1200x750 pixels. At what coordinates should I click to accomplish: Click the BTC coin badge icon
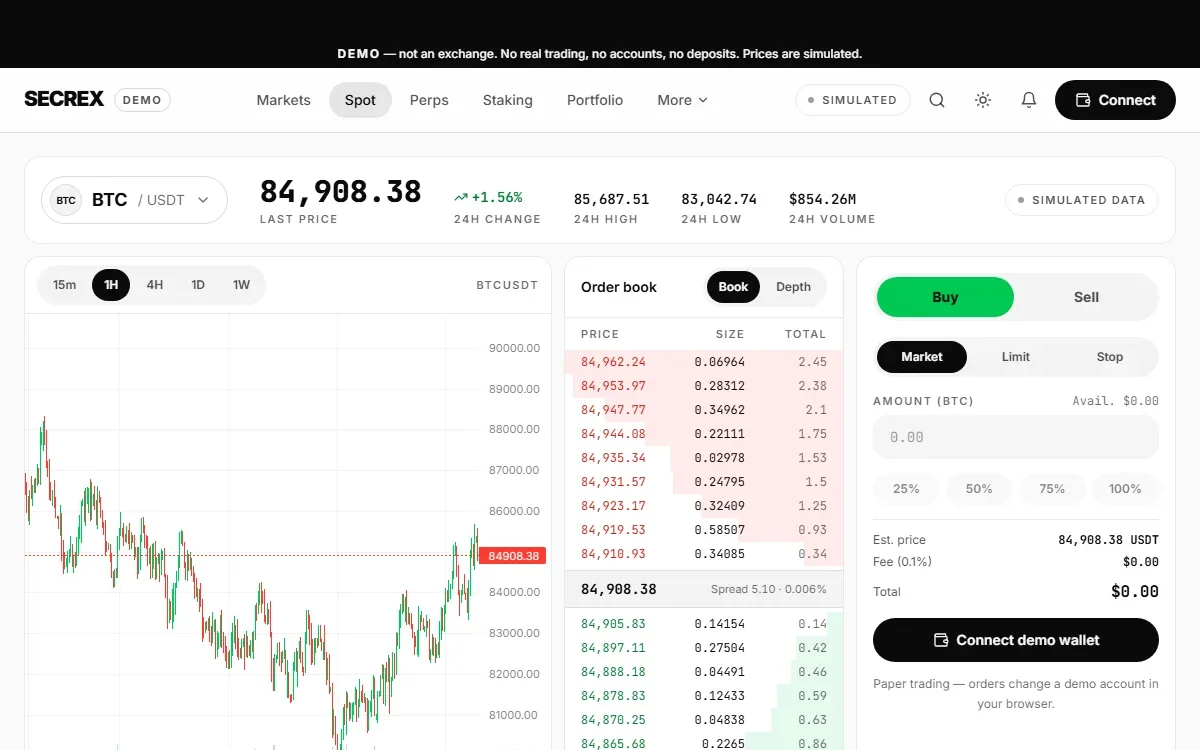coord(66,200)
